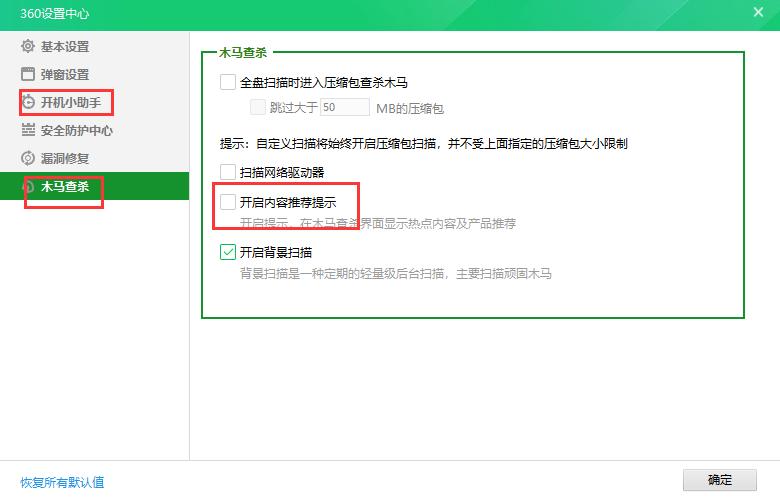Select the highlighted 木马查杀 menu item
Screen dimensions: 780x500
[x=95, y=186]
